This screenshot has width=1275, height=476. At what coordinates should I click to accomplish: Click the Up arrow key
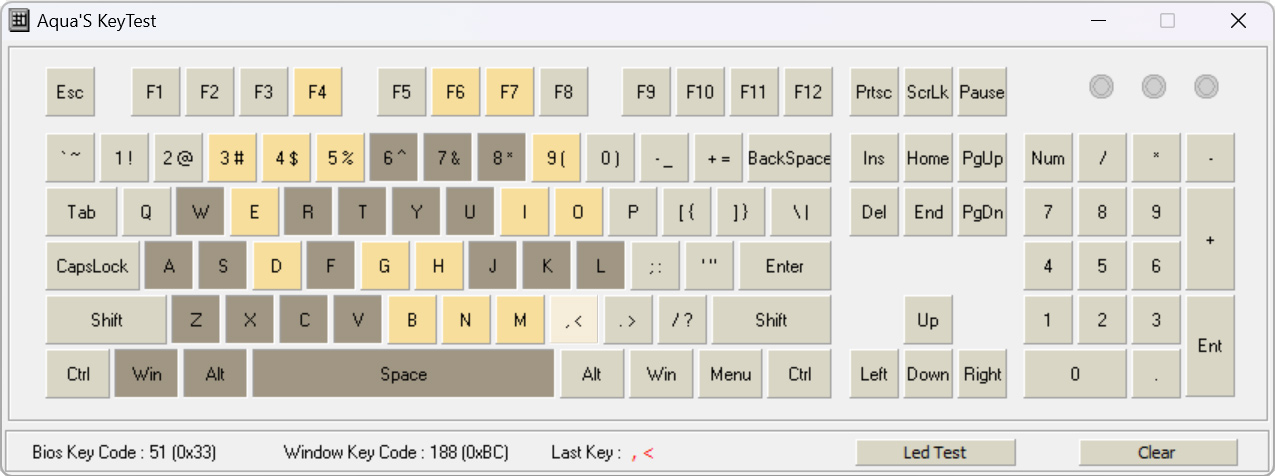tap(928, 320)
